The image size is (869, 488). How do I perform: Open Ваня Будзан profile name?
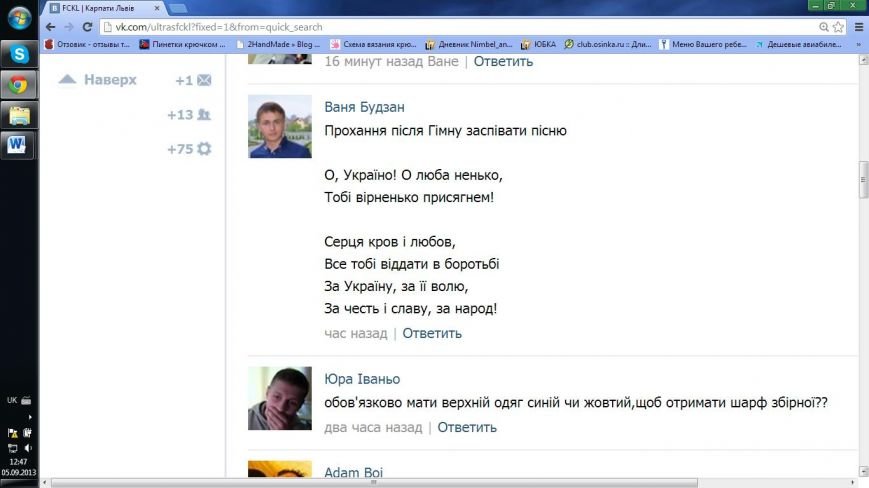pyautogui.click(x=364, y=107)
